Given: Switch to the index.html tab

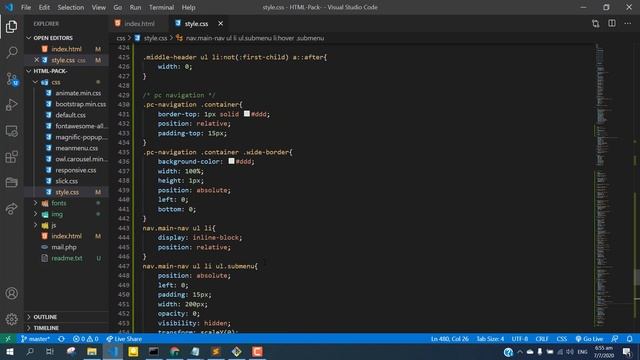Looking at the screenshot, I should click(139, 24).
